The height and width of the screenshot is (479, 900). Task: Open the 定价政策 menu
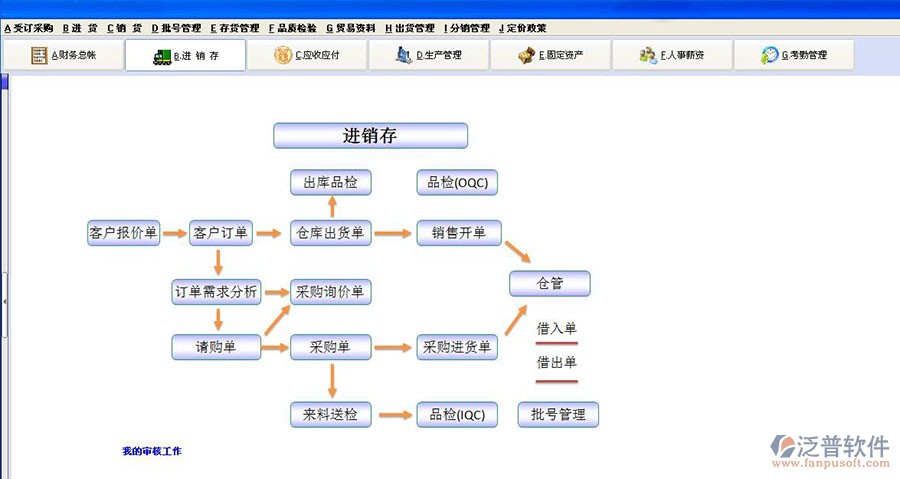tap(523, 28)
